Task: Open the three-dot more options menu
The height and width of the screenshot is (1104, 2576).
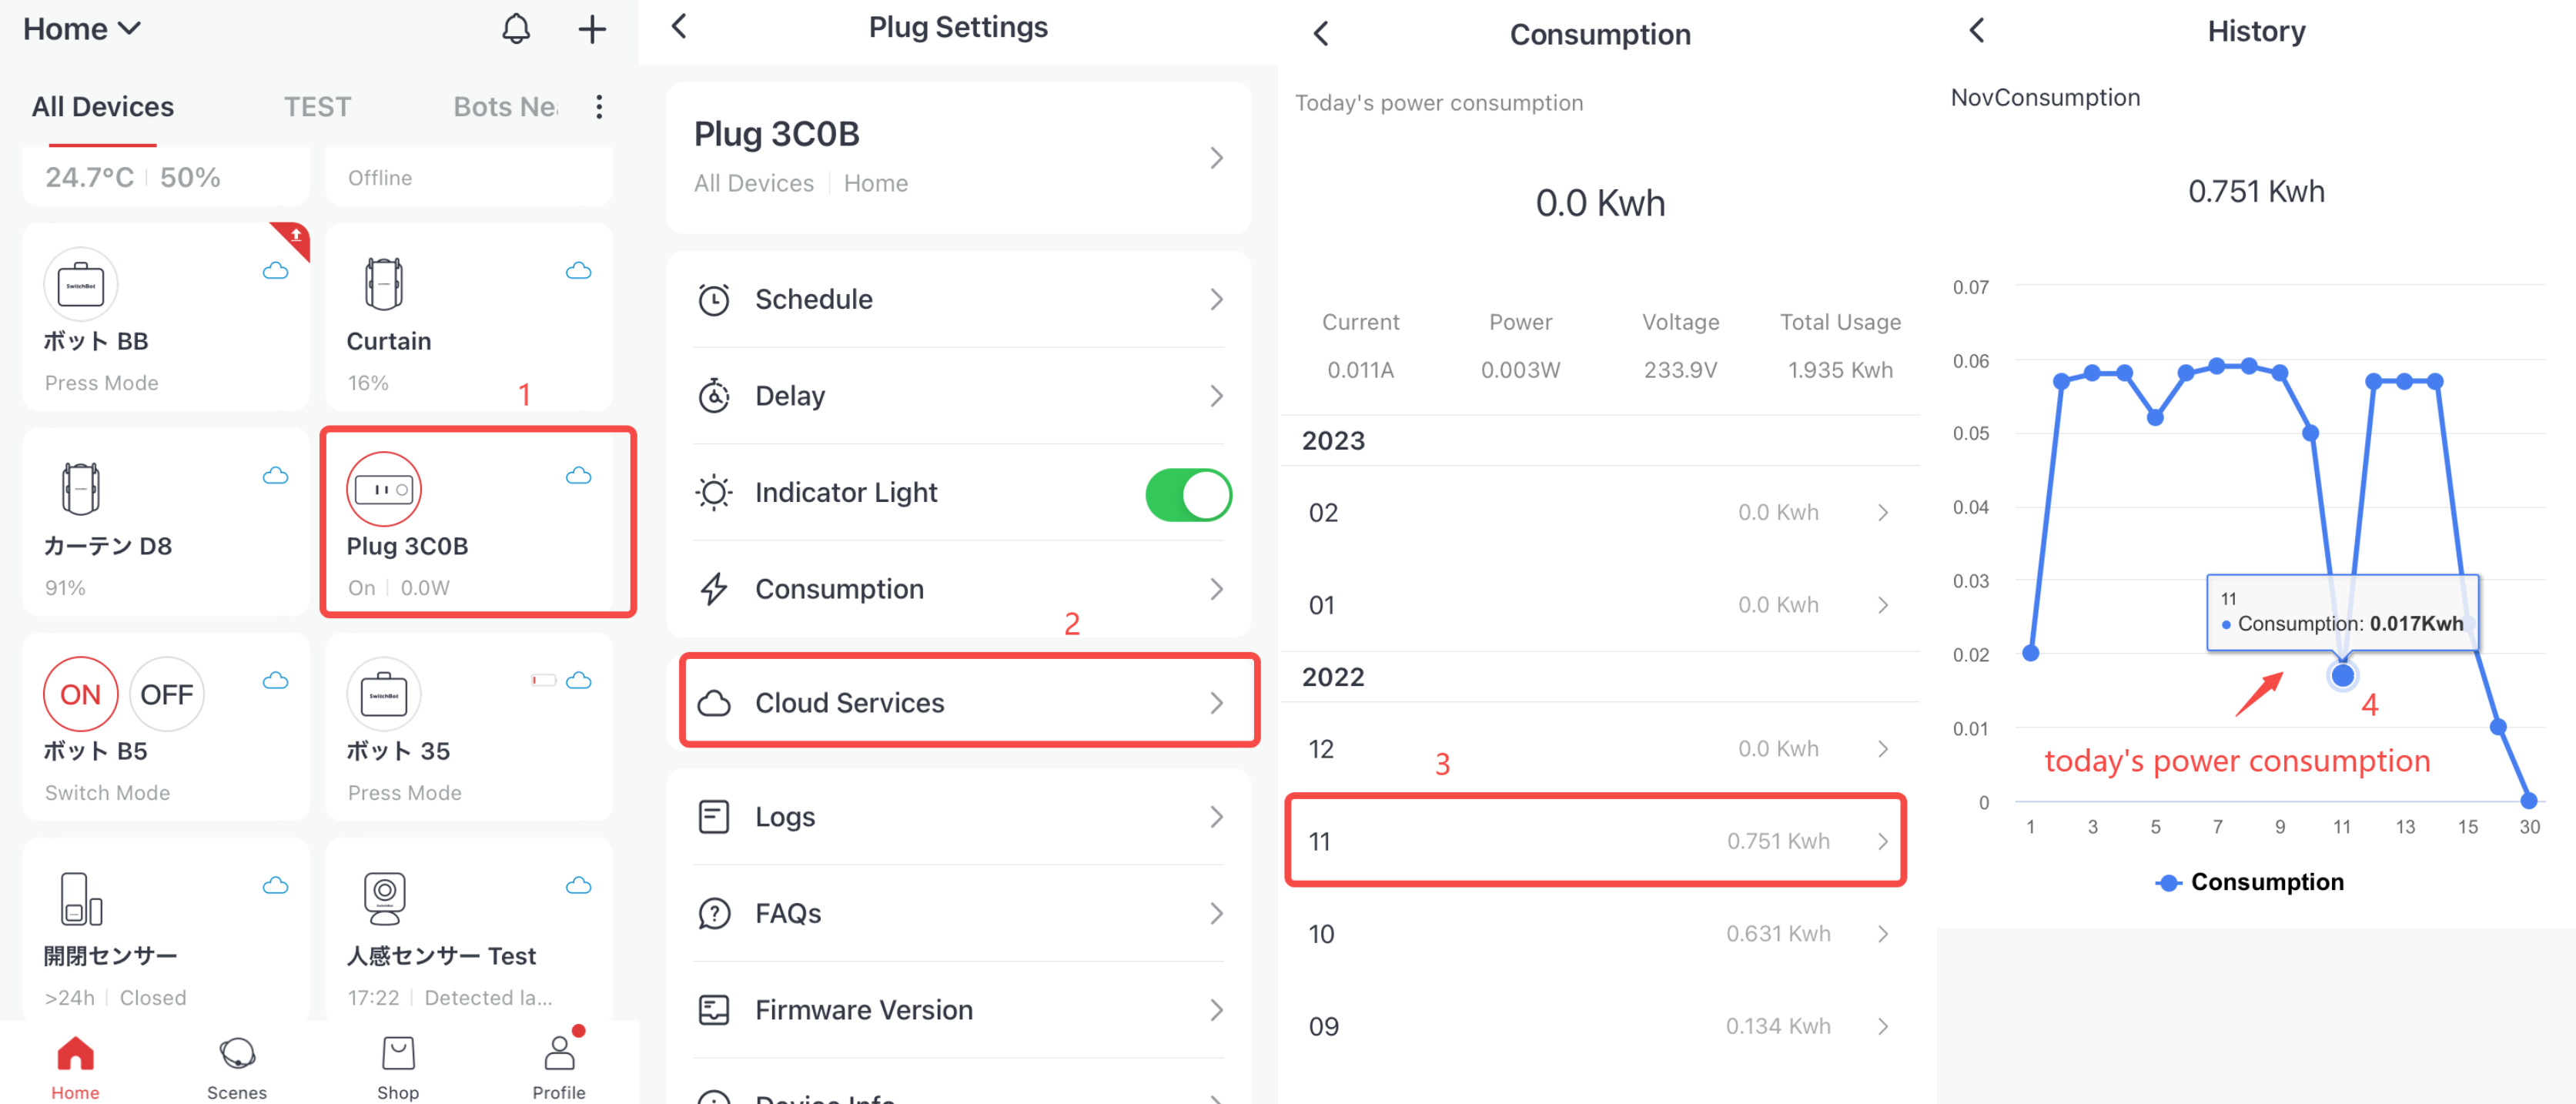Action: click(599, 107)
